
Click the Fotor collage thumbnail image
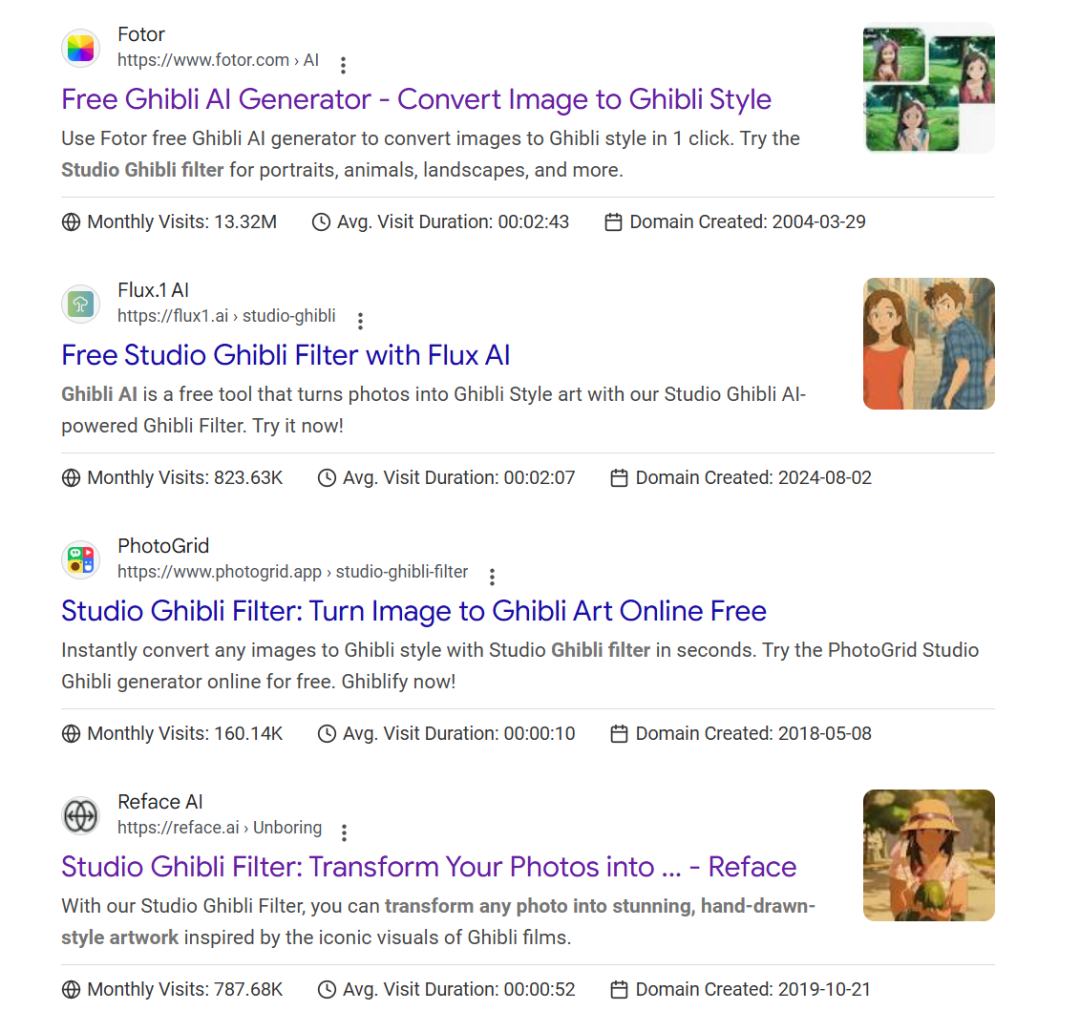coord(928,88)
